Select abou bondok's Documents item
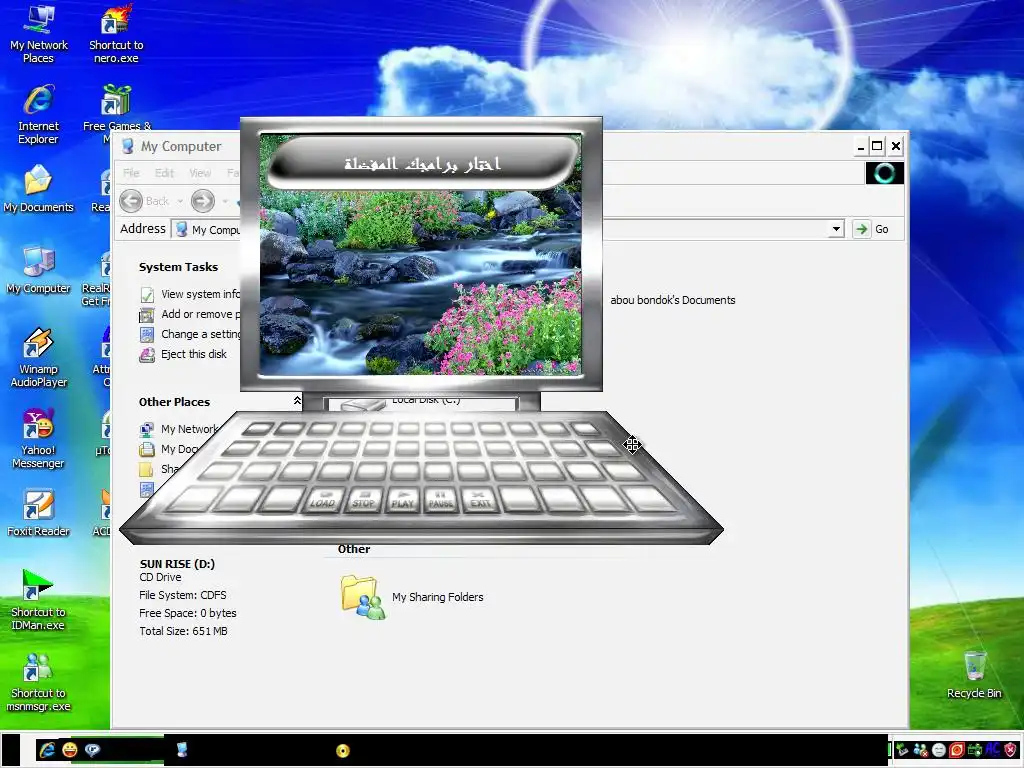 point(673,300)
